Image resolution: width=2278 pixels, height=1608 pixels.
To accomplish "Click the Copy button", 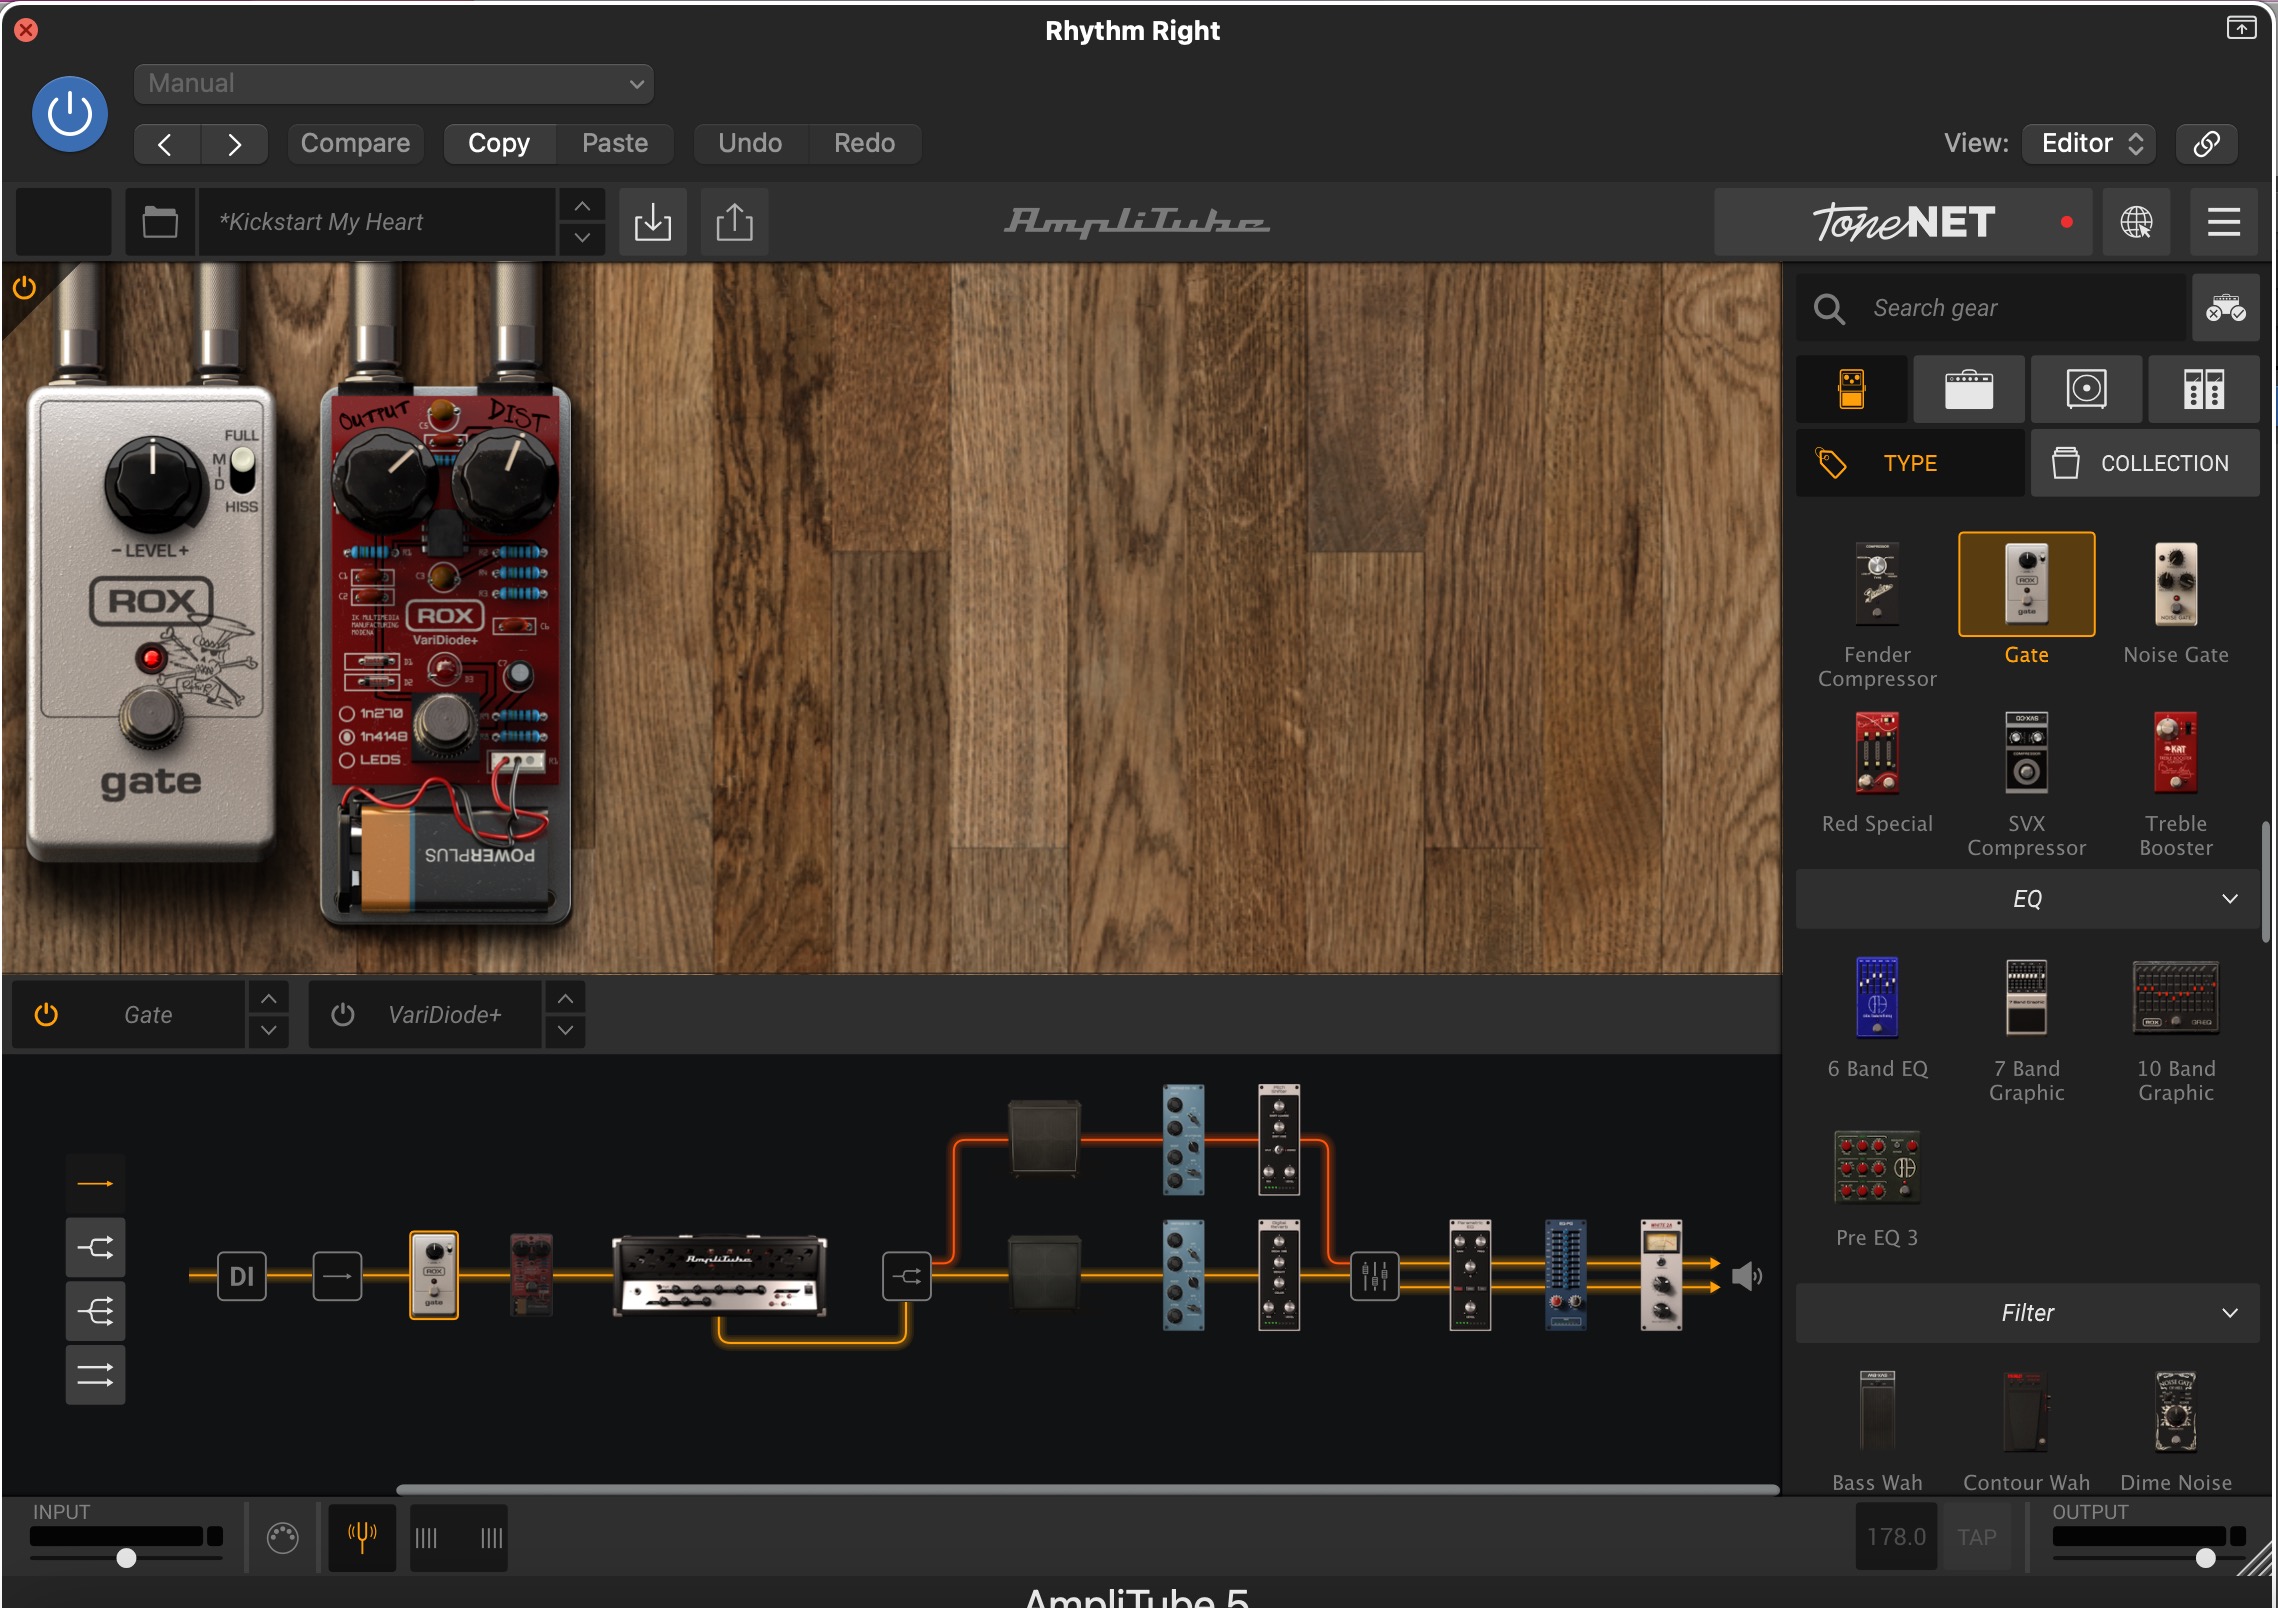I will (x=499, y=144).
